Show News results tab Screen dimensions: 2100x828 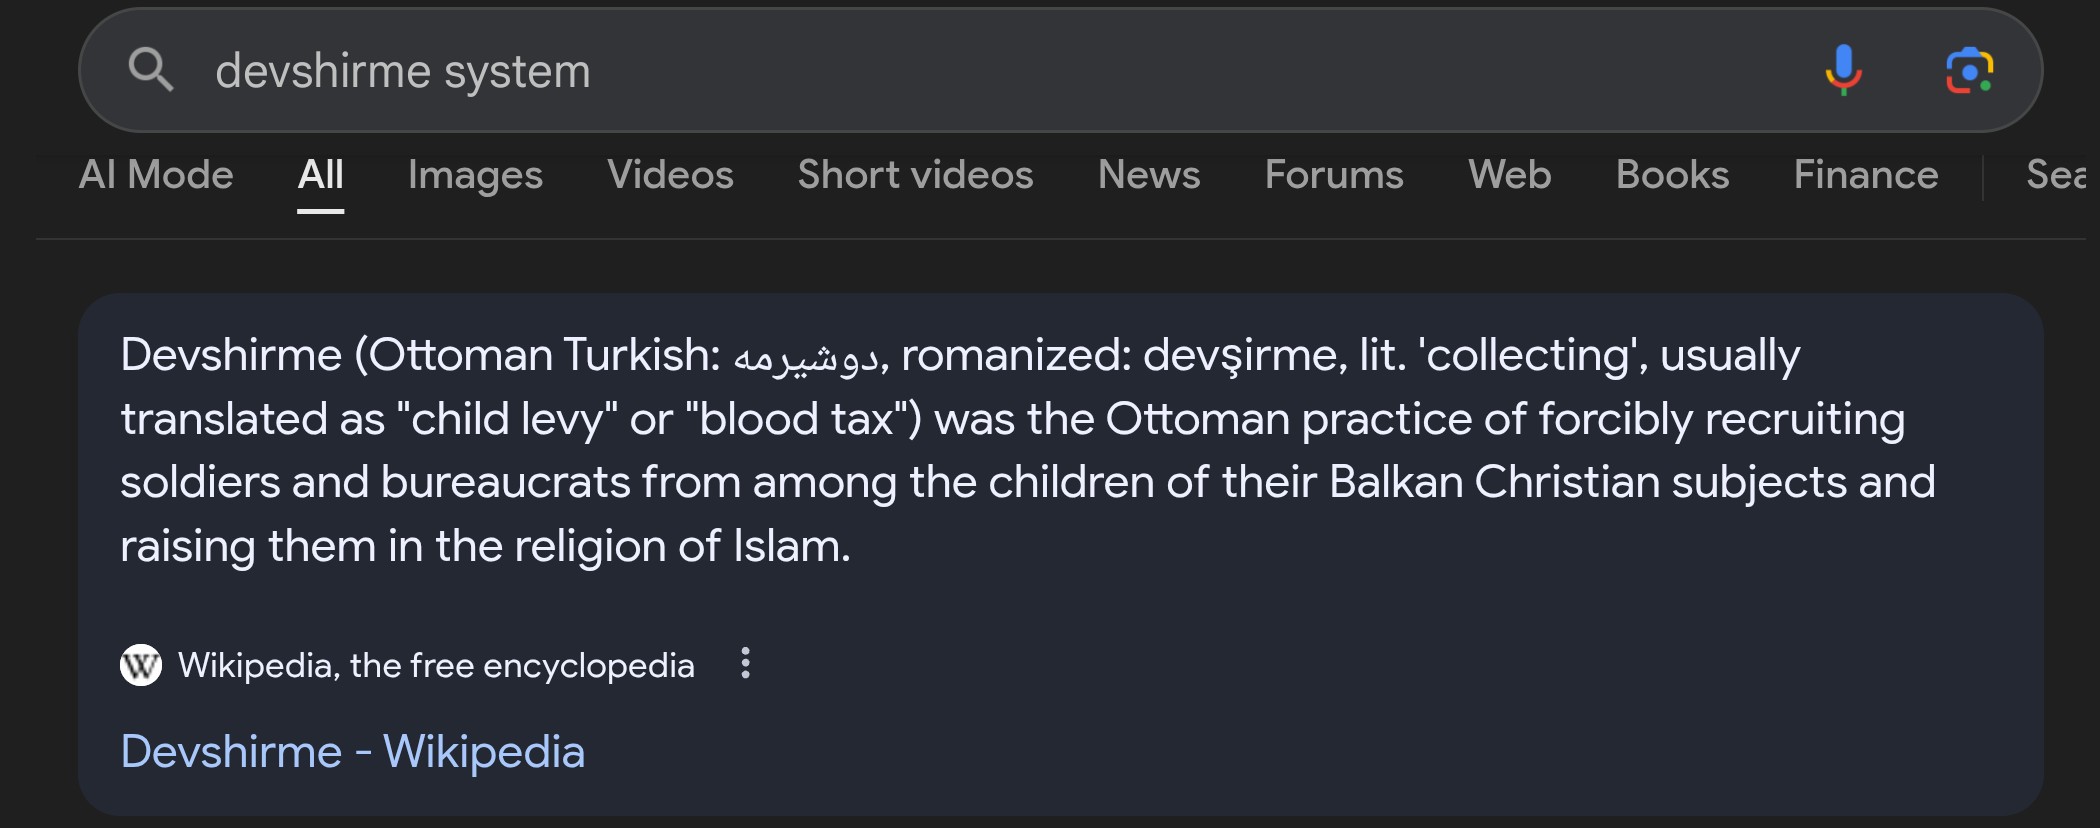coord(1149,175)
